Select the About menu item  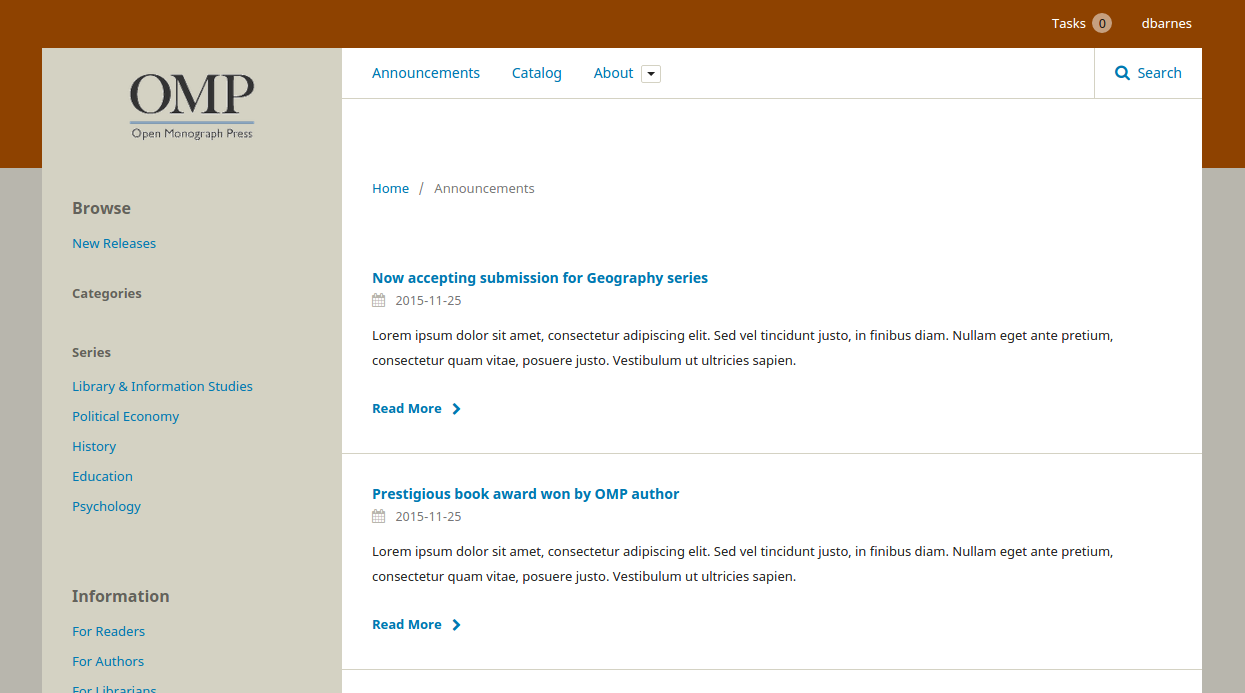pyautogui.click(x=613, y=73)
